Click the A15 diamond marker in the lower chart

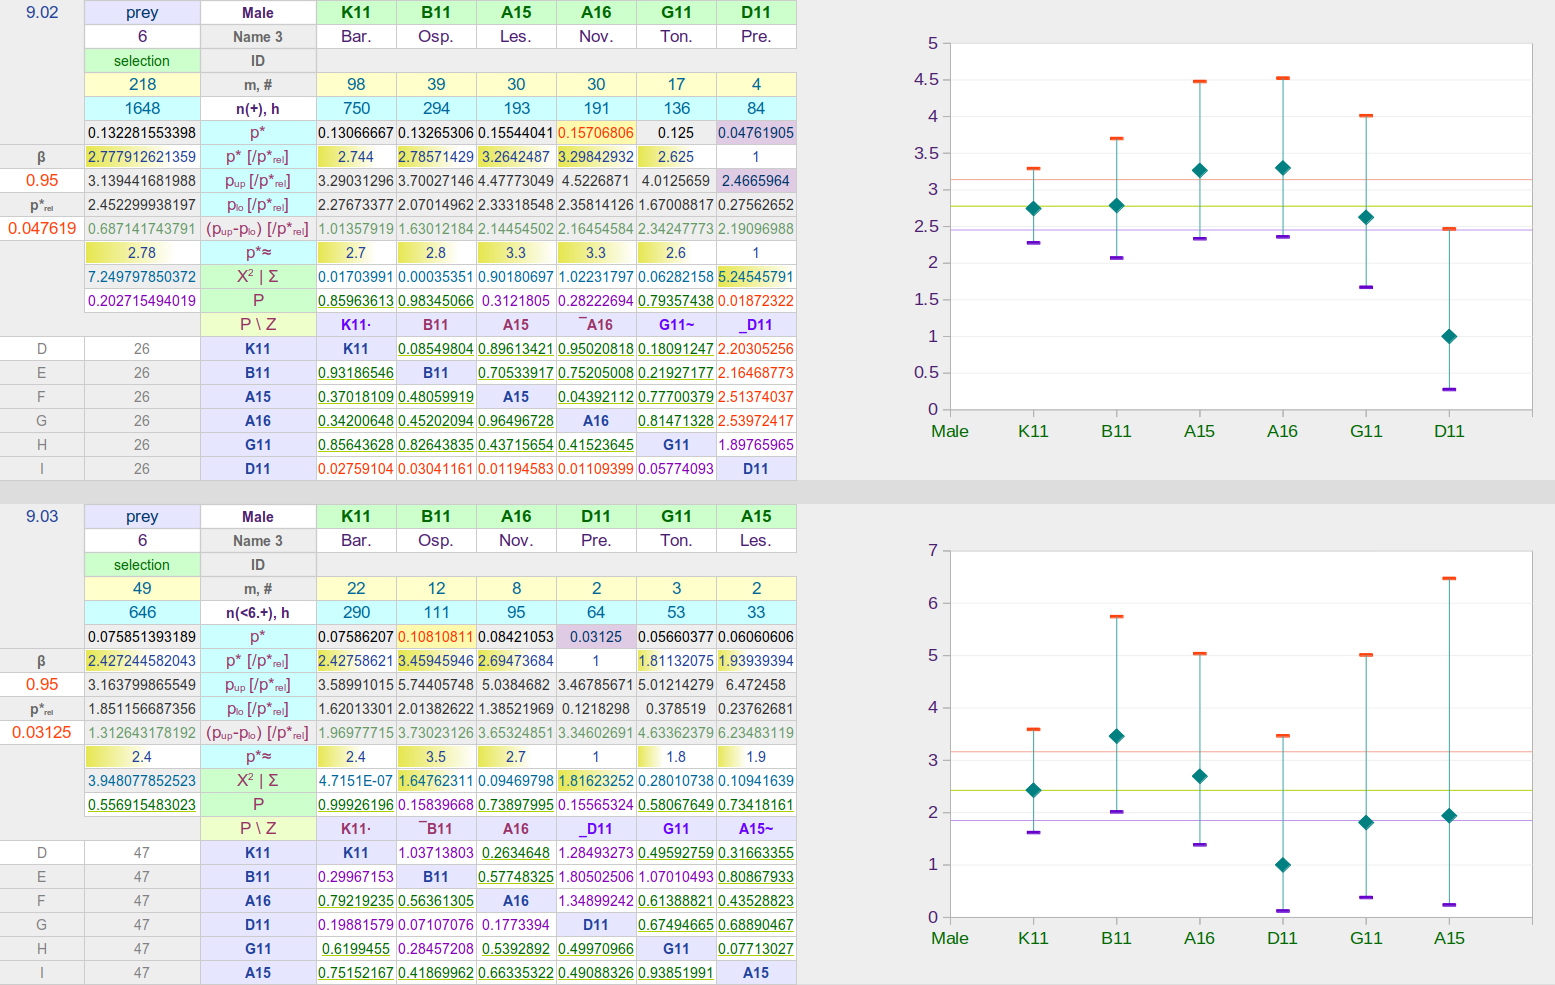(x=1449, y=816)
